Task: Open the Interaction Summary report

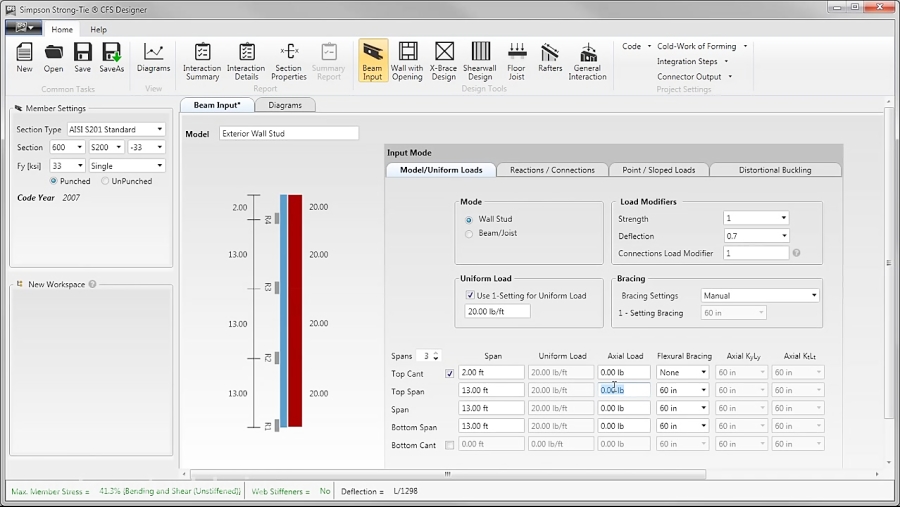Action: (x=202, y=60)
